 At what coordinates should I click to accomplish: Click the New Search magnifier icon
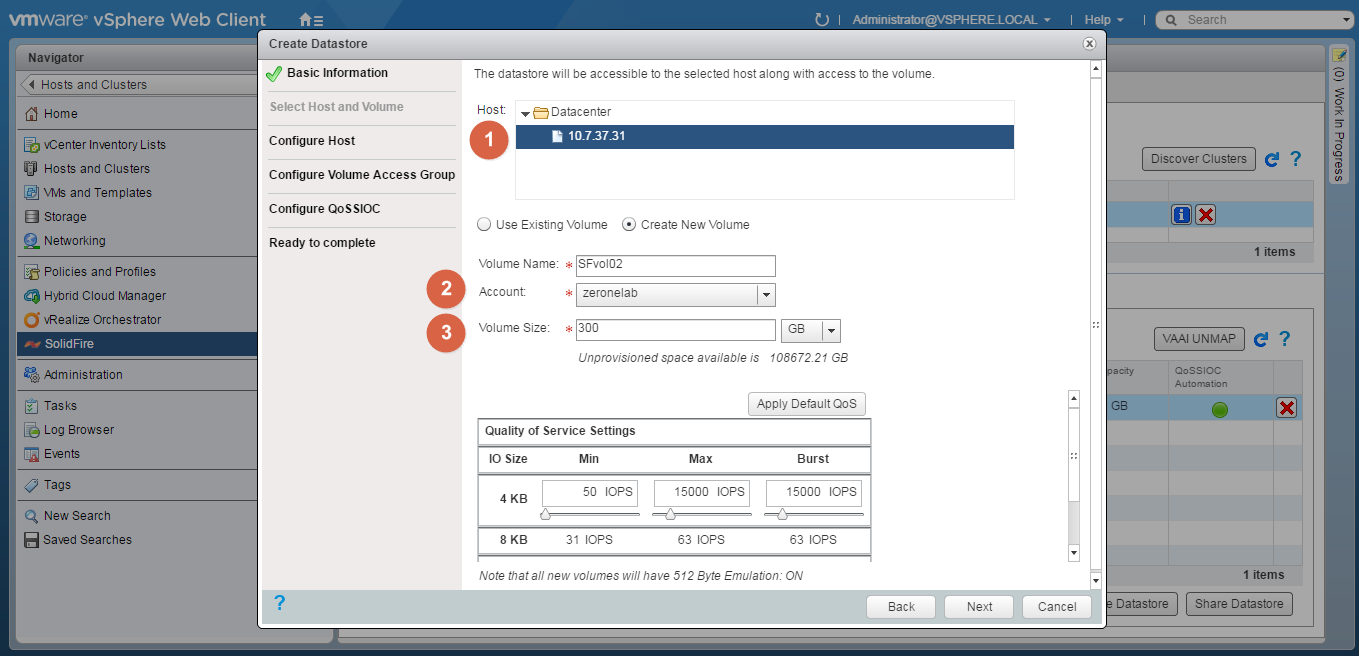click(31, 516)
